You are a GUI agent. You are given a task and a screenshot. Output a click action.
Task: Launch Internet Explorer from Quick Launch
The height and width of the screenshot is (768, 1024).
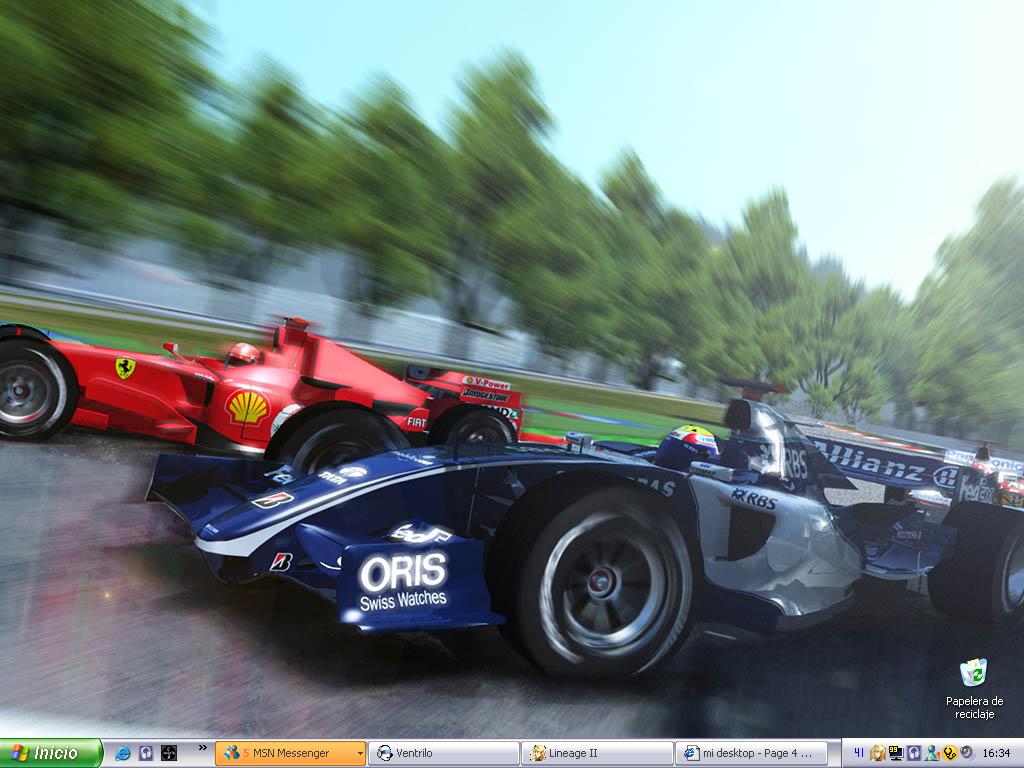[x=122, y=753]
